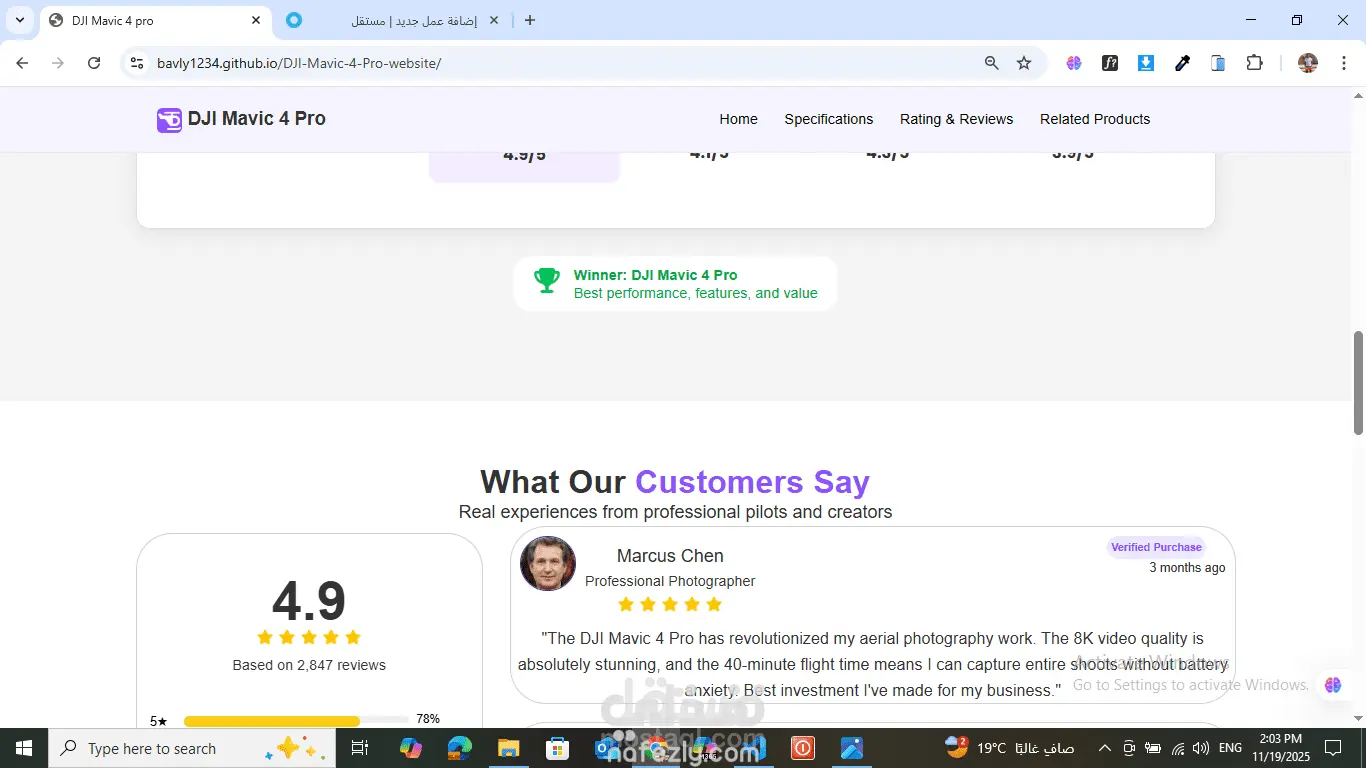The width and height of the screenshot is (1366, 768).
Task: Open the notification center icon
Action: point(1332,748)
